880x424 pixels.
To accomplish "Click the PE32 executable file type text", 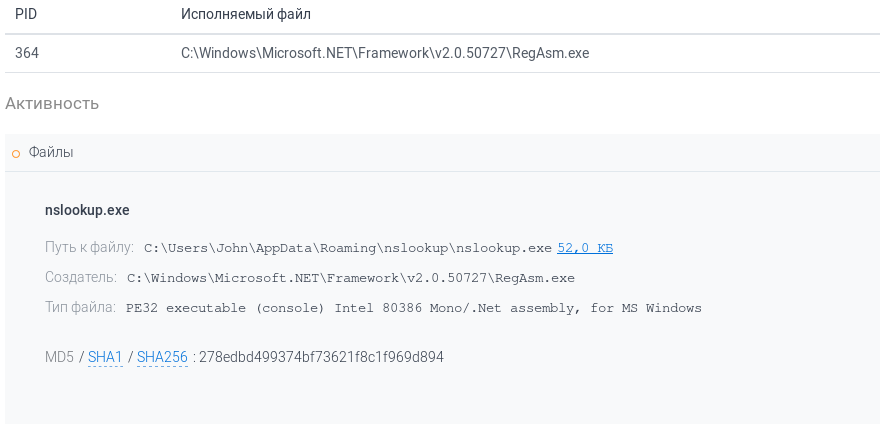I will pos(414,308).
